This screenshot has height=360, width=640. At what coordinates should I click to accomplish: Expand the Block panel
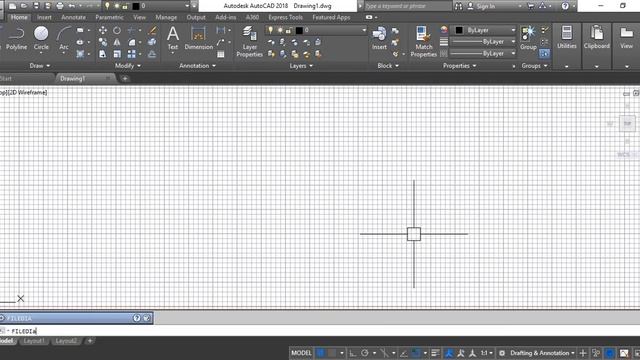click(x=388, y=66)
